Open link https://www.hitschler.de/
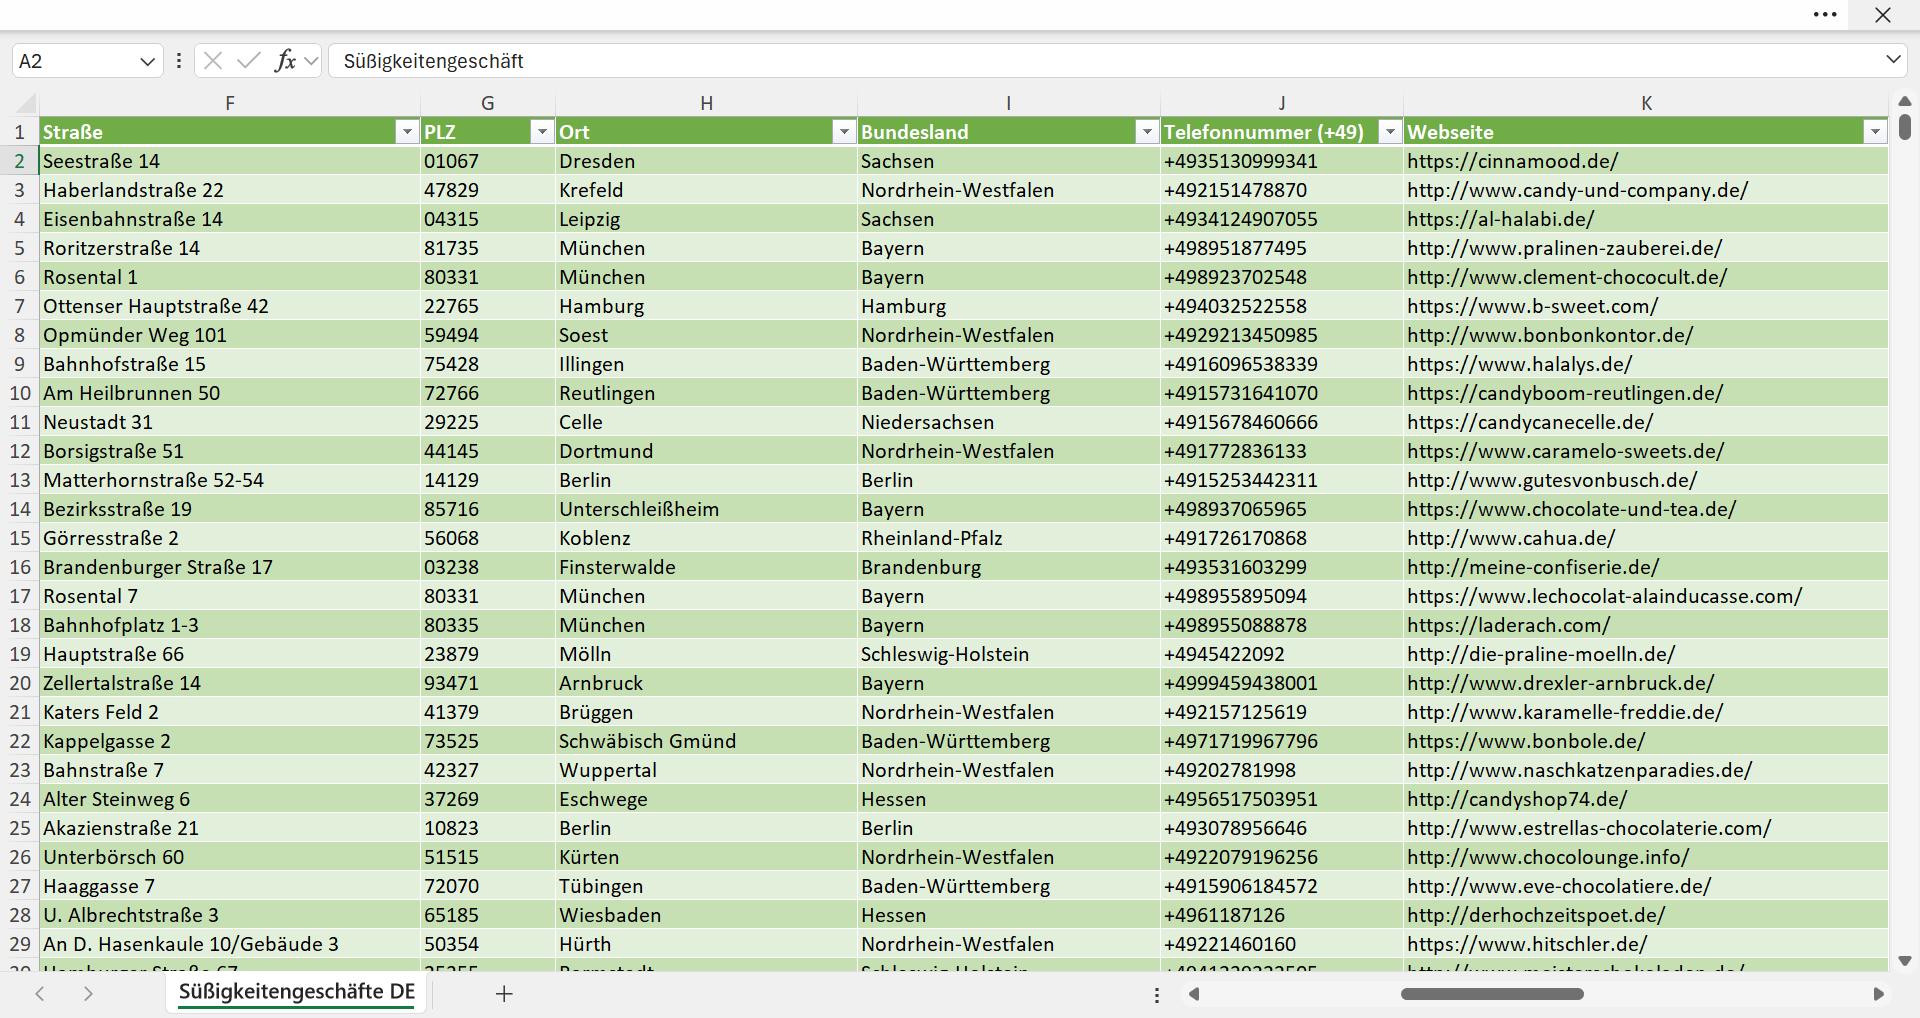The image size is (1920, 1018). 1526,944
